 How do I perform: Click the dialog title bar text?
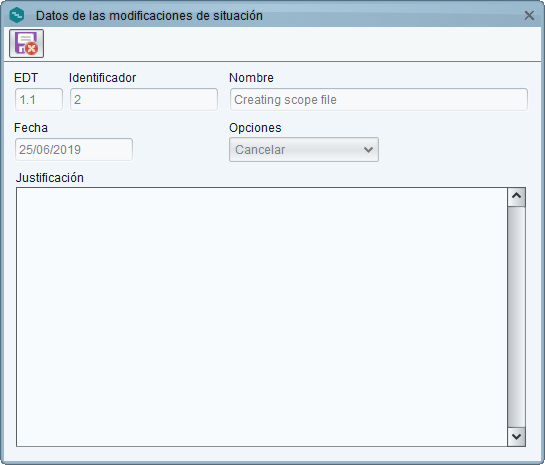click(149, 16)
